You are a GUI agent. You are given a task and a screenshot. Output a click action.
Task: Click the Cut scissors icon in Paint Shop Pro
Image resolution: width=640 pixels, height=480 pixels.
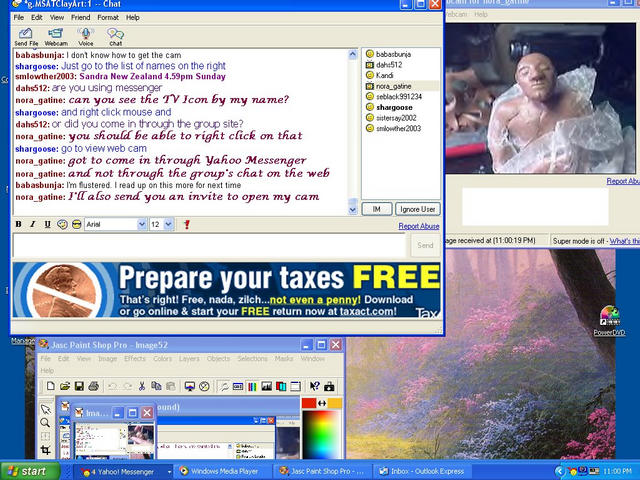coord(142,386)
